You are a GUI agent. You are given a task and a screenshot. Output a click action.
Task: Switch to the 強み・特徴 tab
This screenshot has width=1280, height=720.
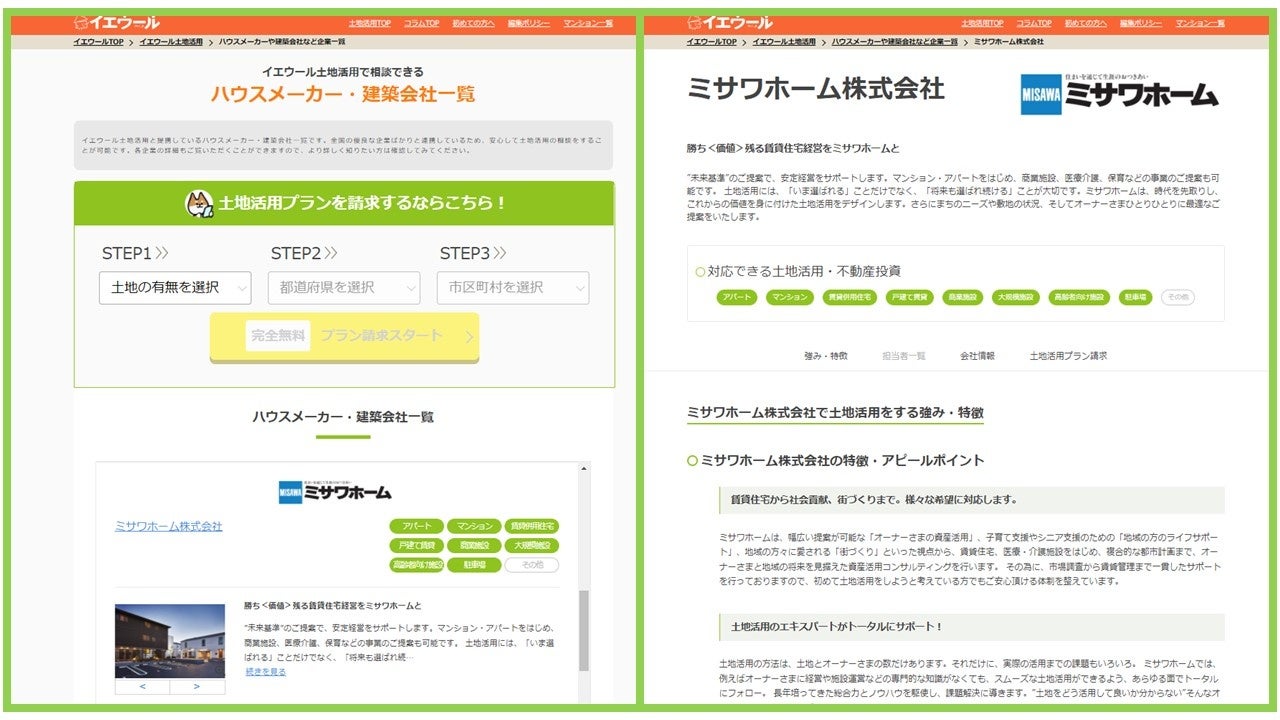(826, 356)
